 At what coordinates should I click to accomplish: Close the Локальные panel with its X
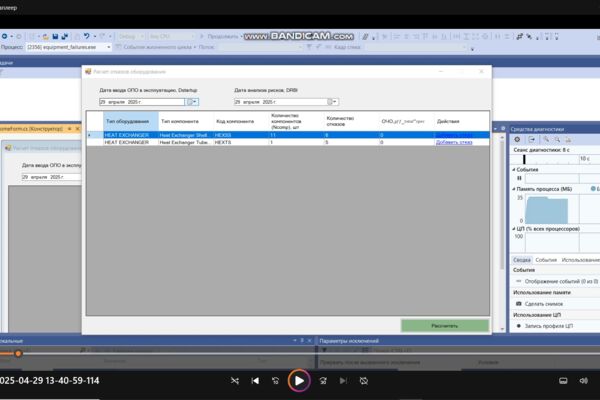310,340
